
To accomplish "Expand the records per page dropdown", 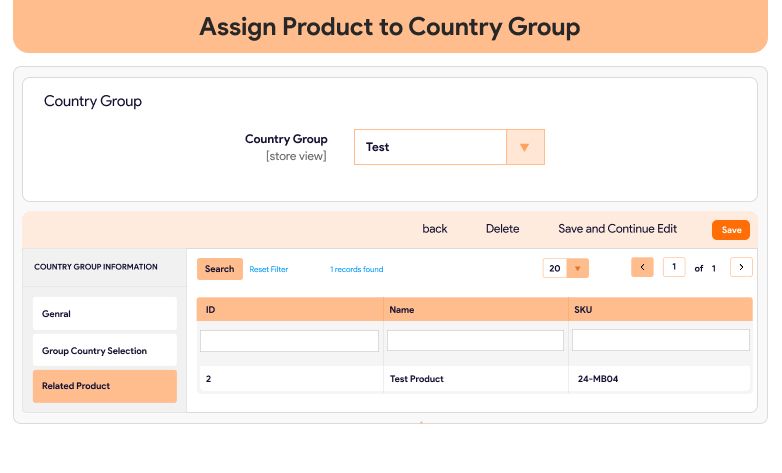I will 578,268.
